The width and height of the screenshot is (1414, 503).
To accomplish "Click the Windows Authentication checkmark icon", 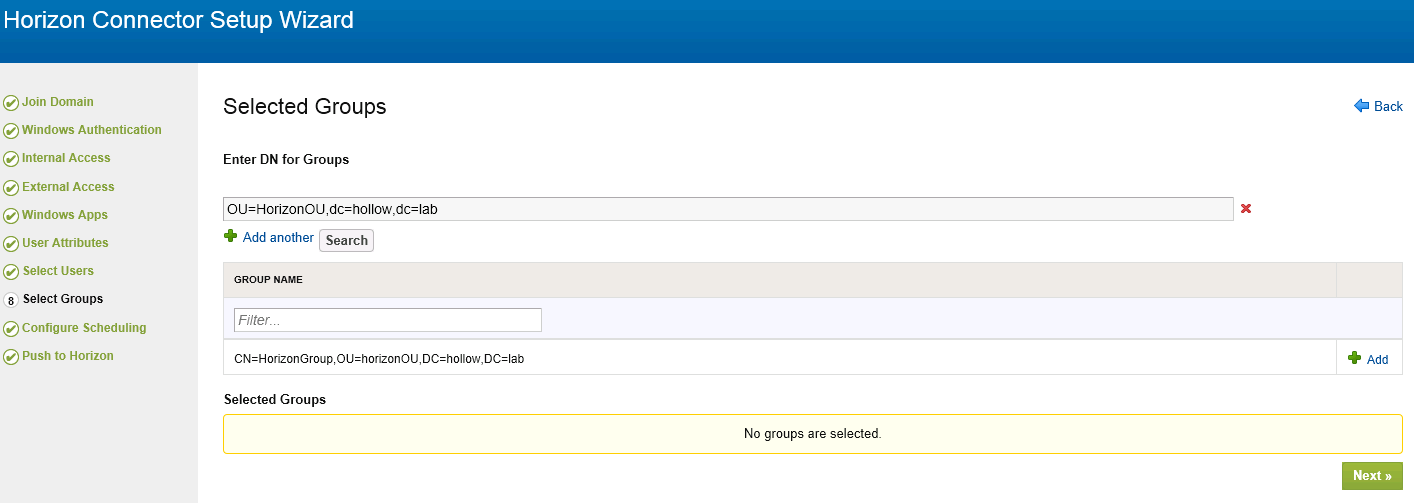I will pos(11,130).
